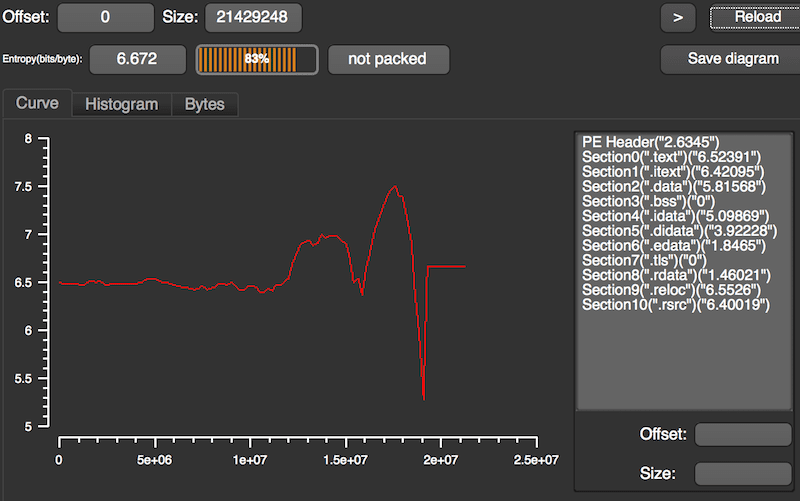800x501 pixels.
Task: Click the 6.5 label on the y-axis
Action: pos(23,283)
